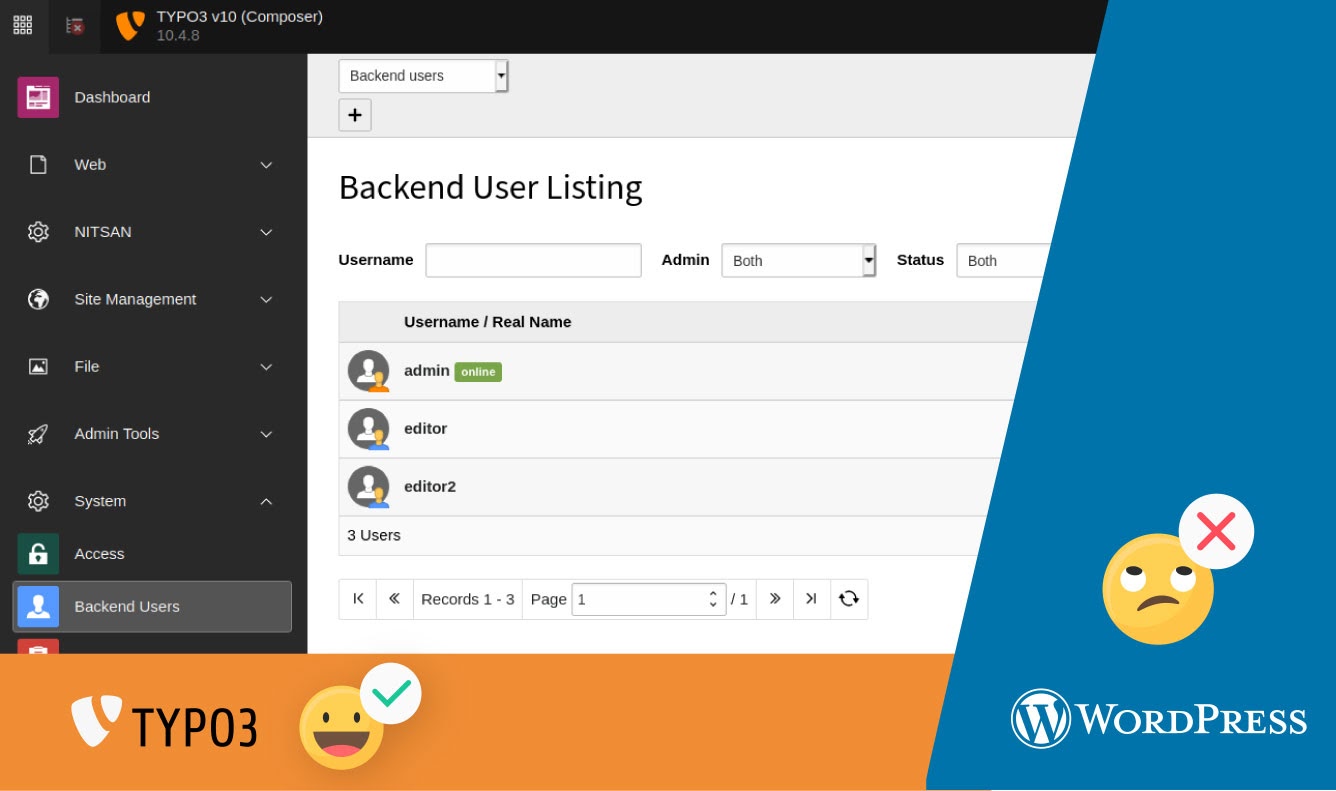Jump to last page with the end arrow
Image resolution: width=1336 pixels, height=791 pixels.
pos(811,598)
